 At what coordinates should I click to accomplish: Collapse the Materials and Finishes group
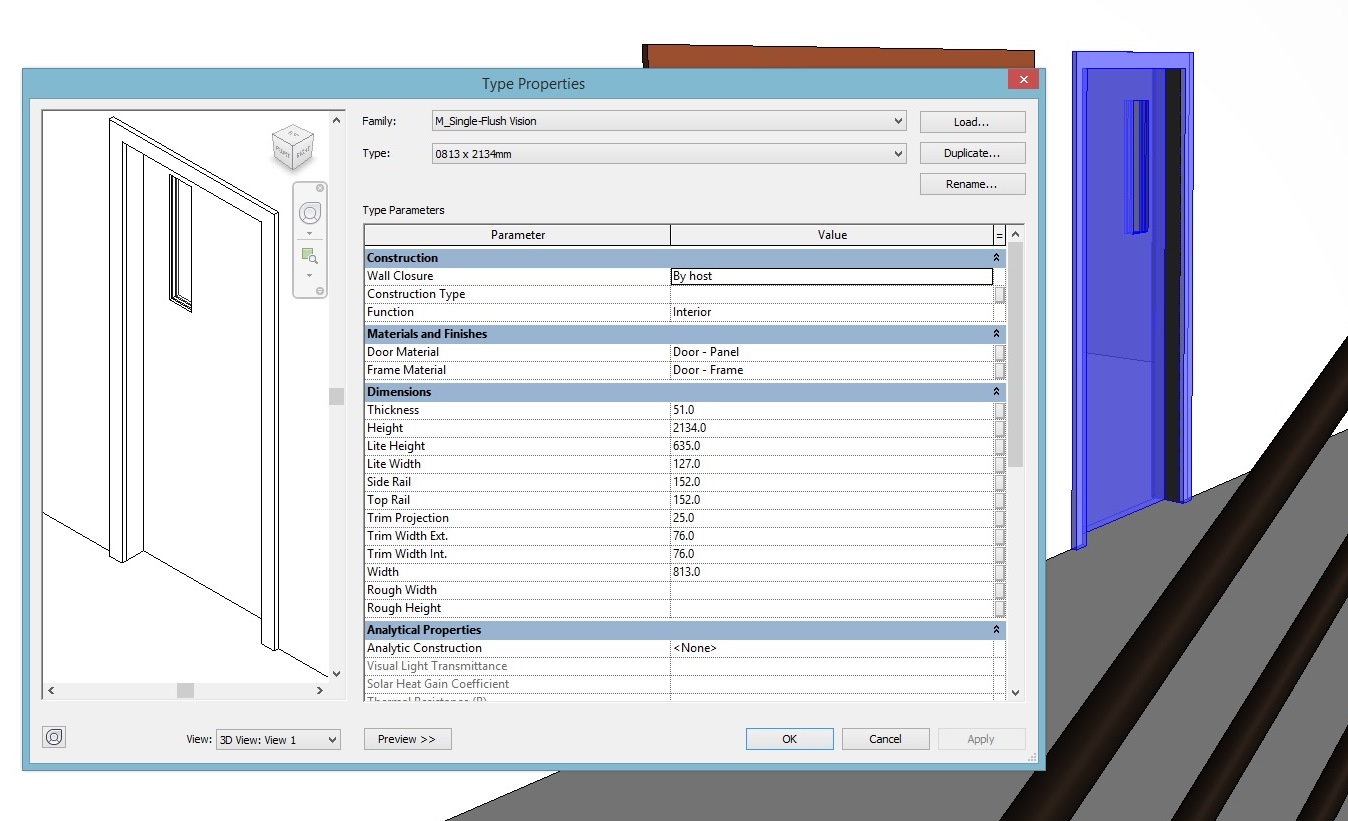pyautogui.click(x=996, y=334)
